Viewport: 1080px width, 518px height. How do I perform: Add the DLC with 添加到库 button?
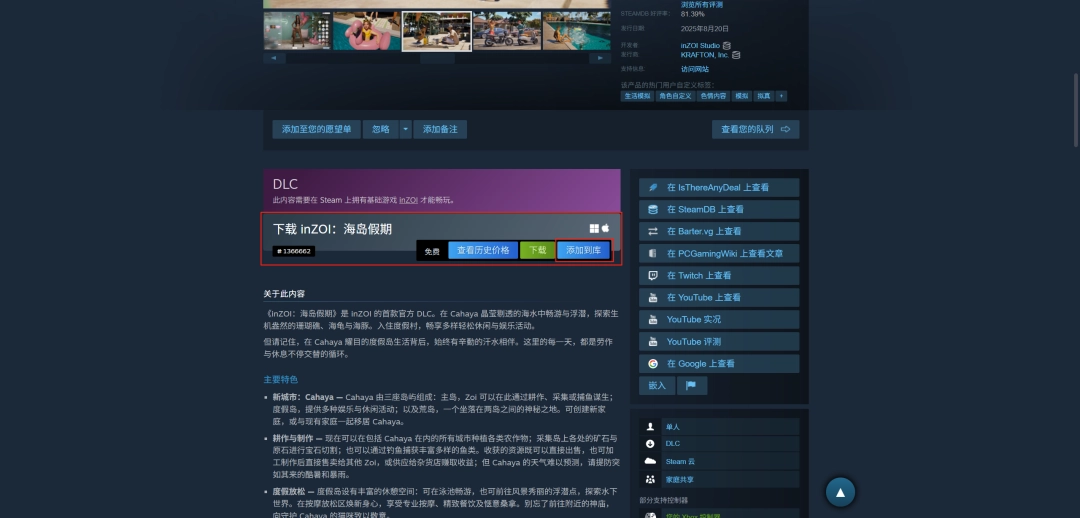(583, 250)
